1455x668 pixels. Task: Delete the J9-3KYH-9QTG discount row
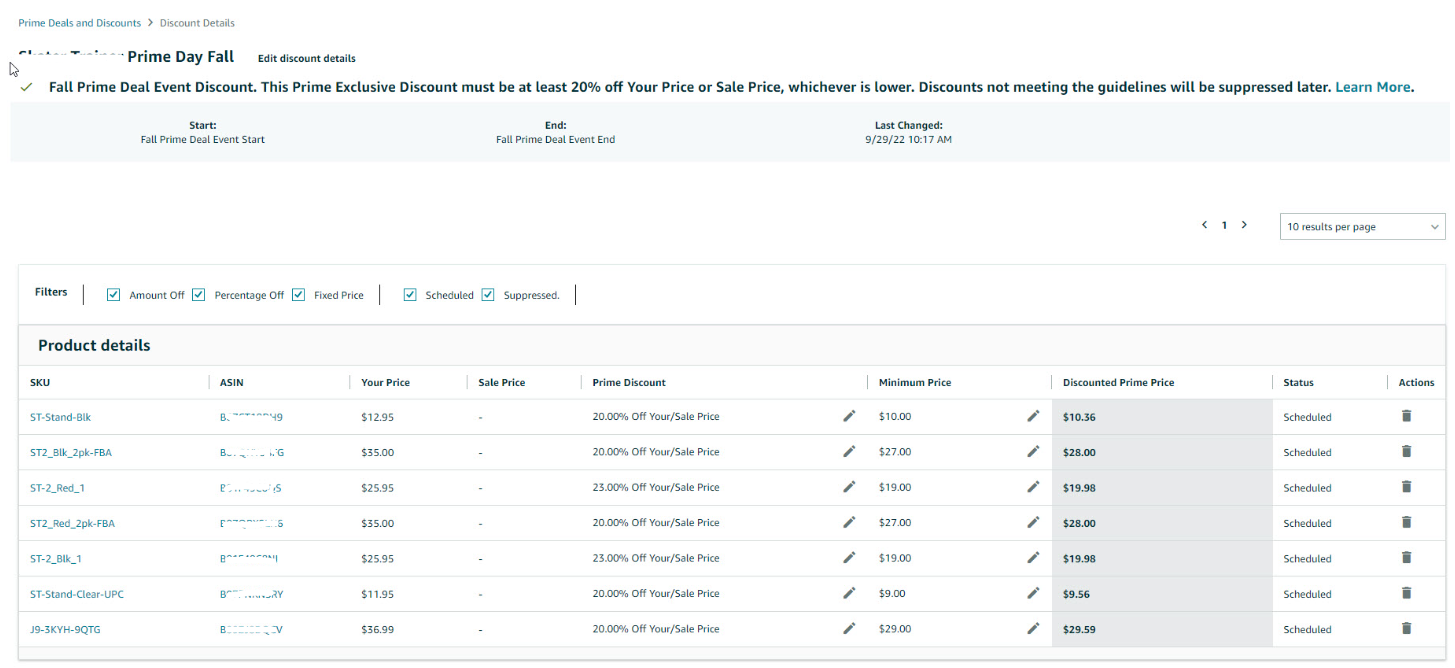click(x=1406, y=629)
